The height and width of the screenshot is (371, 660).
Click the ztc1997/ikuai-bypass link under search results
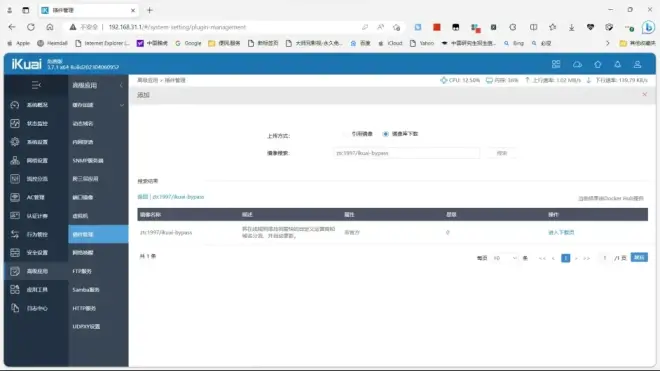[178, 197]
